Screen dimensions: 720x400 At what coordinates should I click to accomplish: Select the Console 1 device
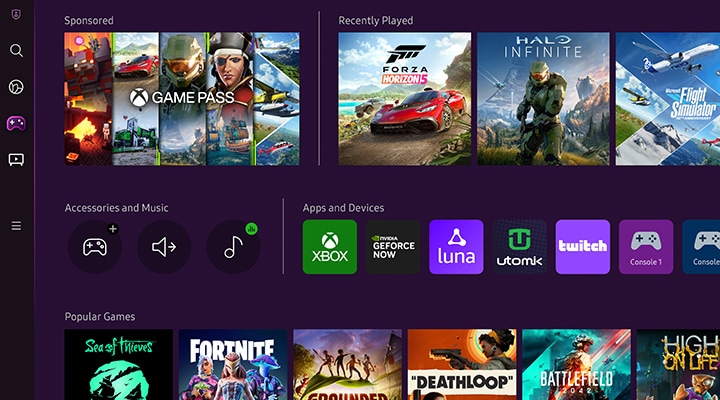[645, 247]
